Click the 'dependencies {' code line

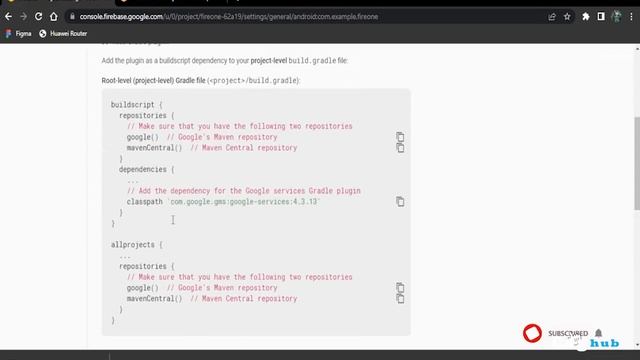(x=147, y=169)
